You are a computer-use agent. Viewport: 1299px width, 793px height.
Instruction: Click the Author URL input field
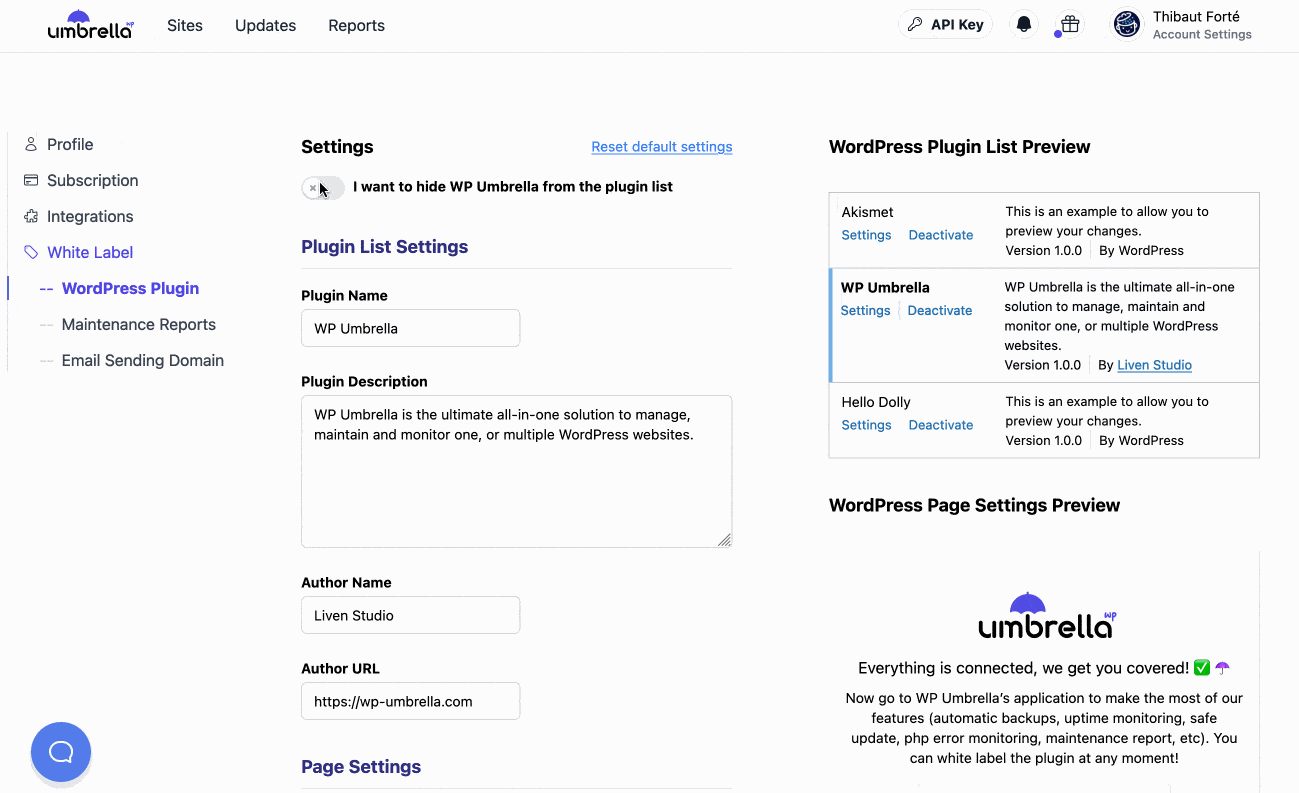coord(410,701)
